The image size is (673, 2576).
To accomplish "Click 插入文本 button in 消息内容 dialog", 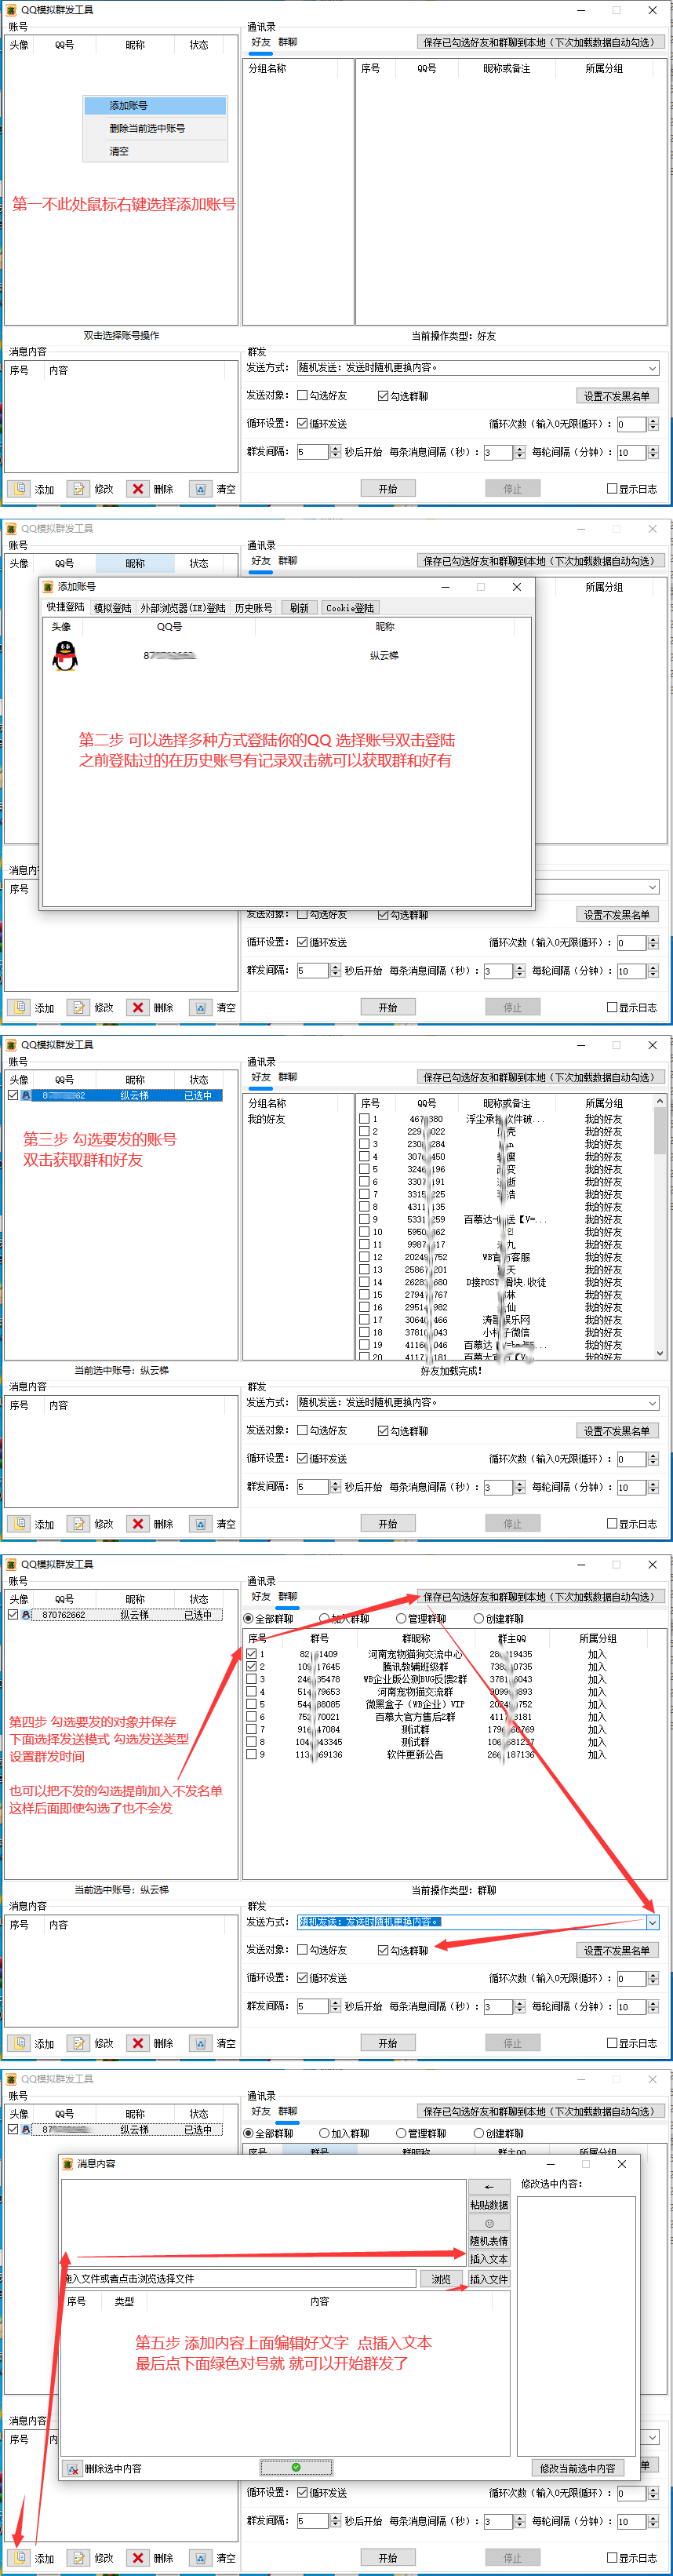I will coord(489,2259).
